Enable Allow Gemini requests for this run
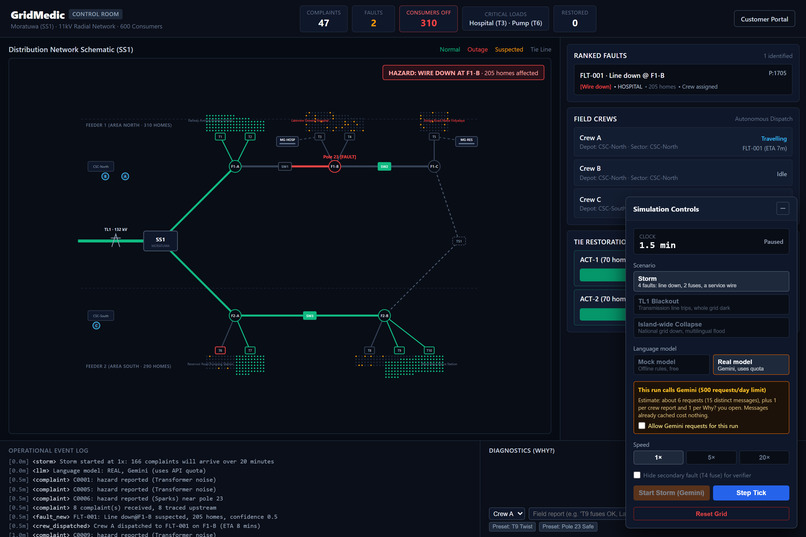 click(x=642, y=426)
